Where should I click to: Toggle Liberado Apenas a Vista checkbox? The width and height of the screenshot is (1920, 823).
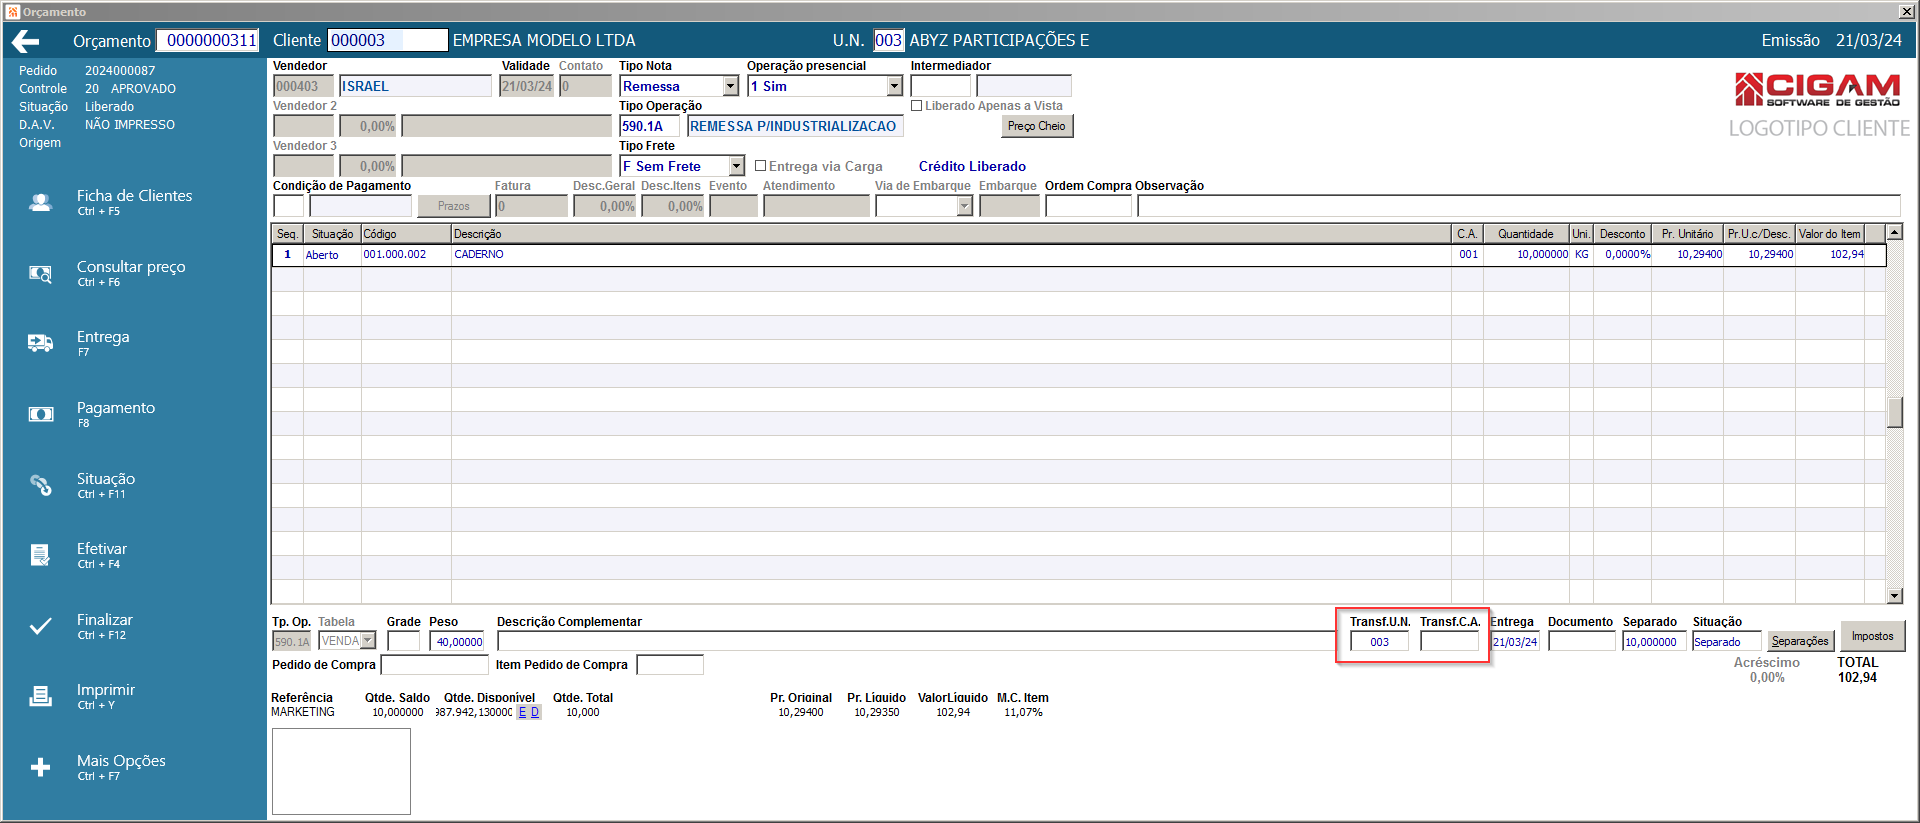(x=916, y=106)
